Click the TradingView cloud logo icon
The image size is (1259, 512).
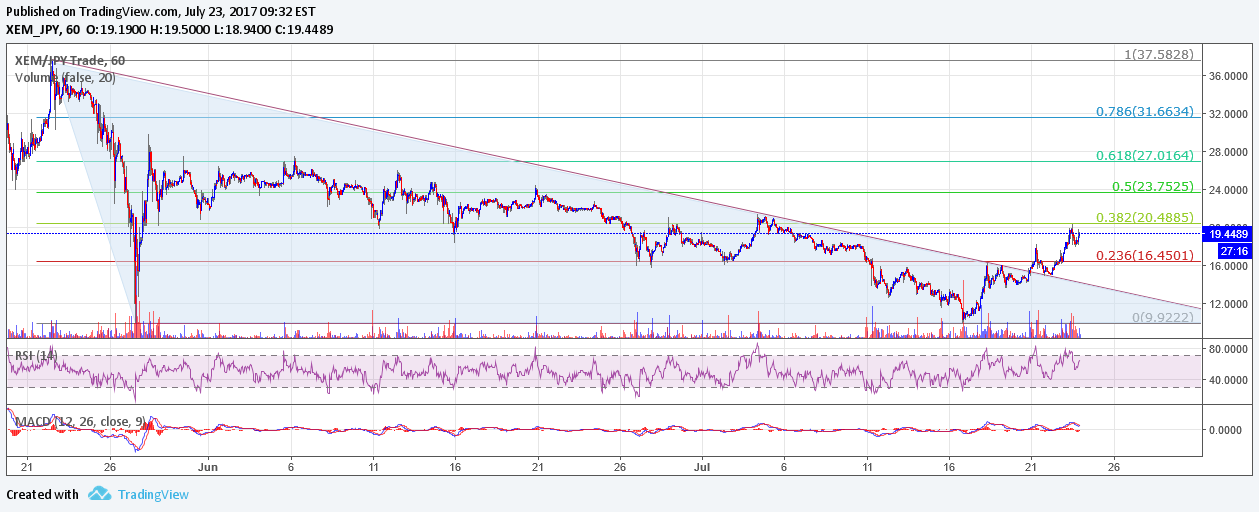[99, 494]
